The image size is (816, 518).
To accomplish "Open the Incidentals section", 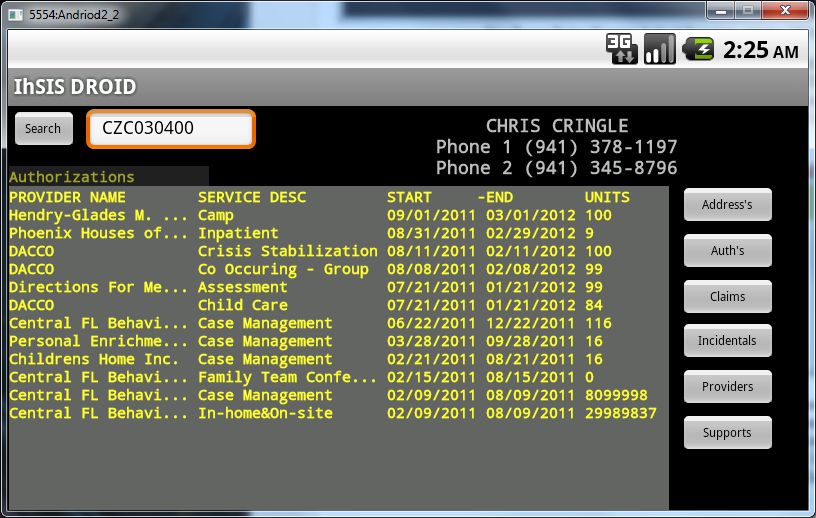I will (728, 340).
